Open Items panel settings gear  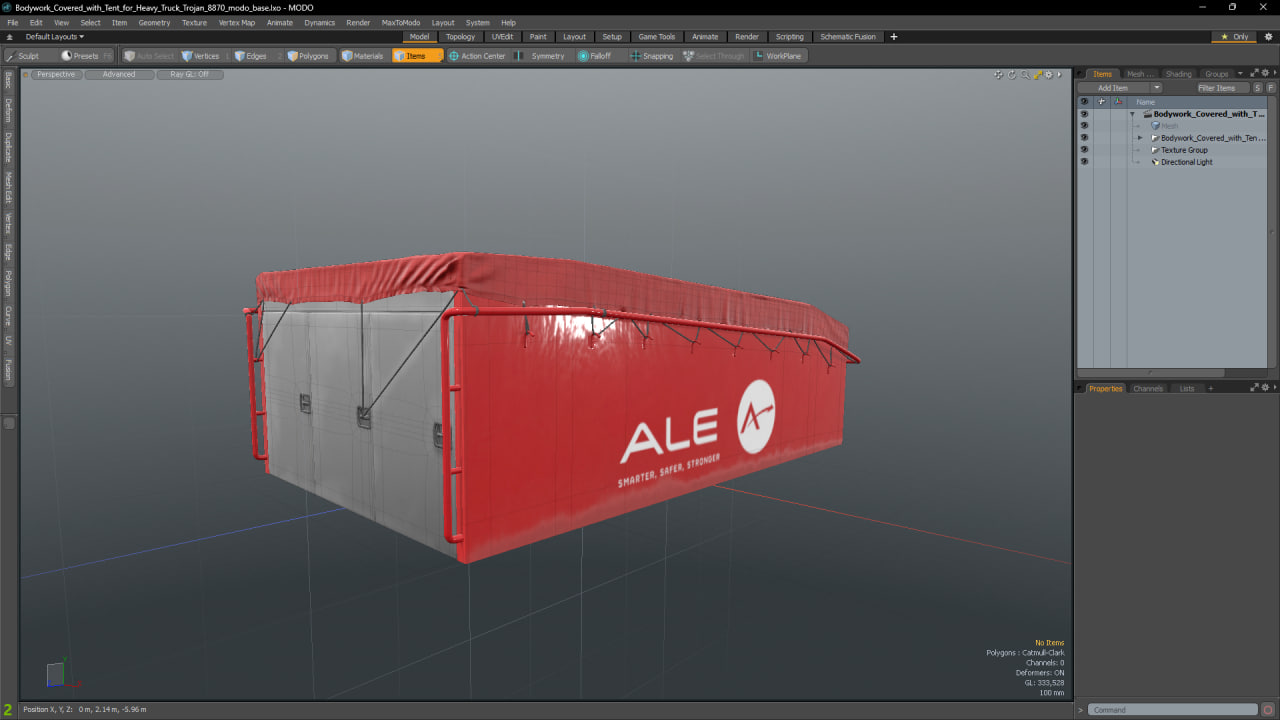[1264, 73]
